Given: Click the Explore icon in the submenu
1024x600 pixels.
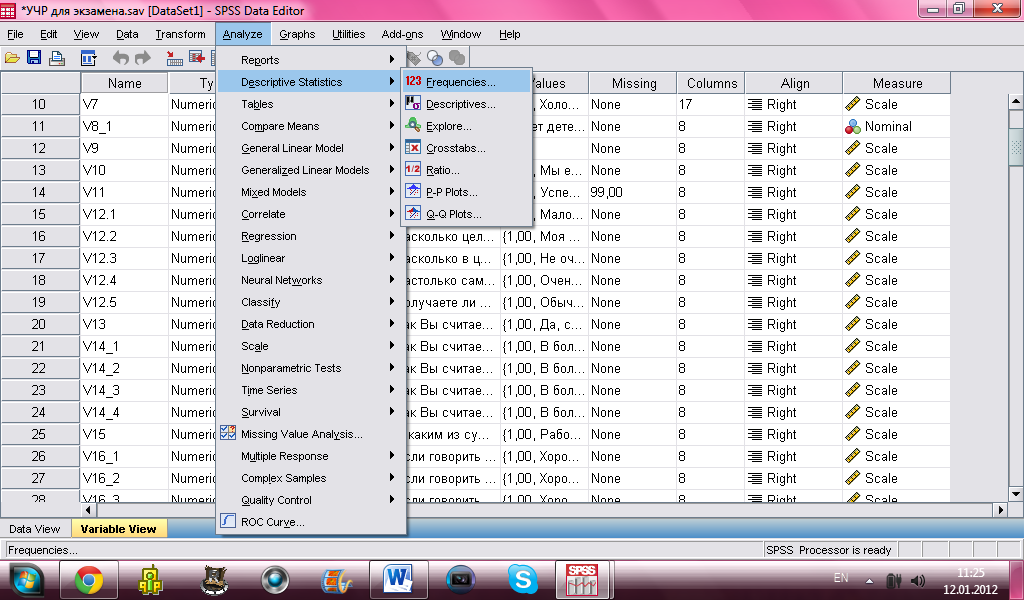Looking at the screenshot, I should [413, 125].
